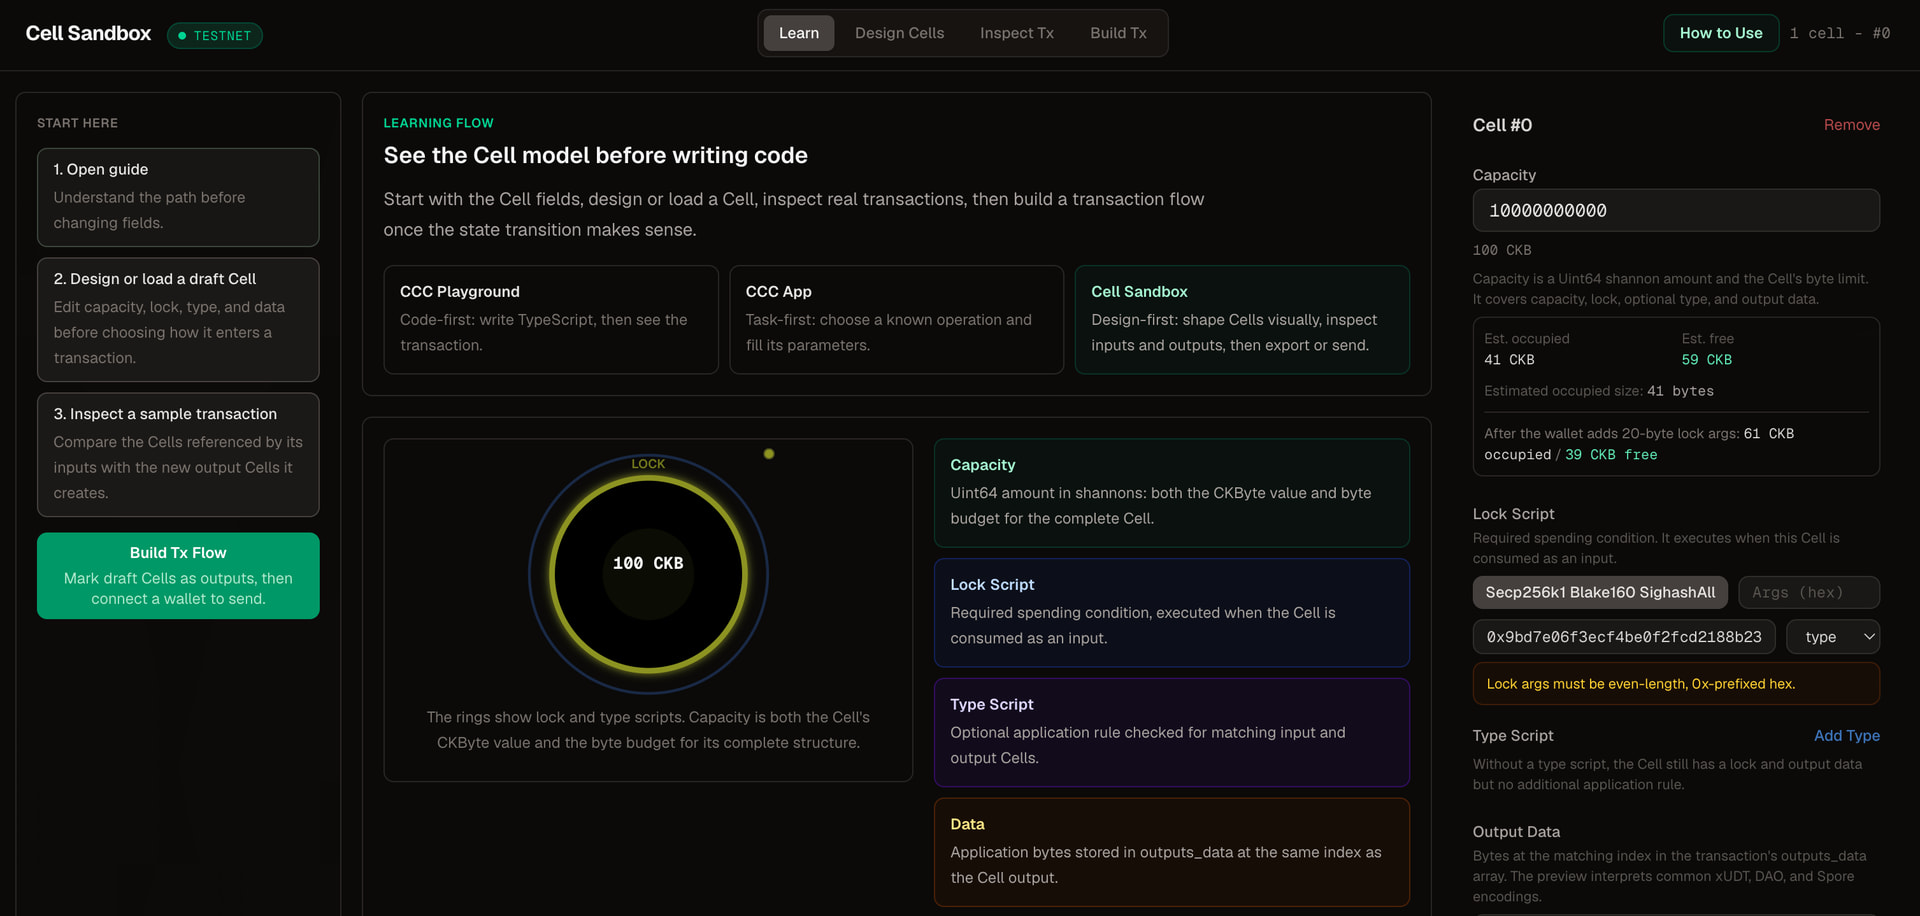Screen dimensions: 1920x916
Task: Click the "START HERE" sidebar label
Action: 77,123
